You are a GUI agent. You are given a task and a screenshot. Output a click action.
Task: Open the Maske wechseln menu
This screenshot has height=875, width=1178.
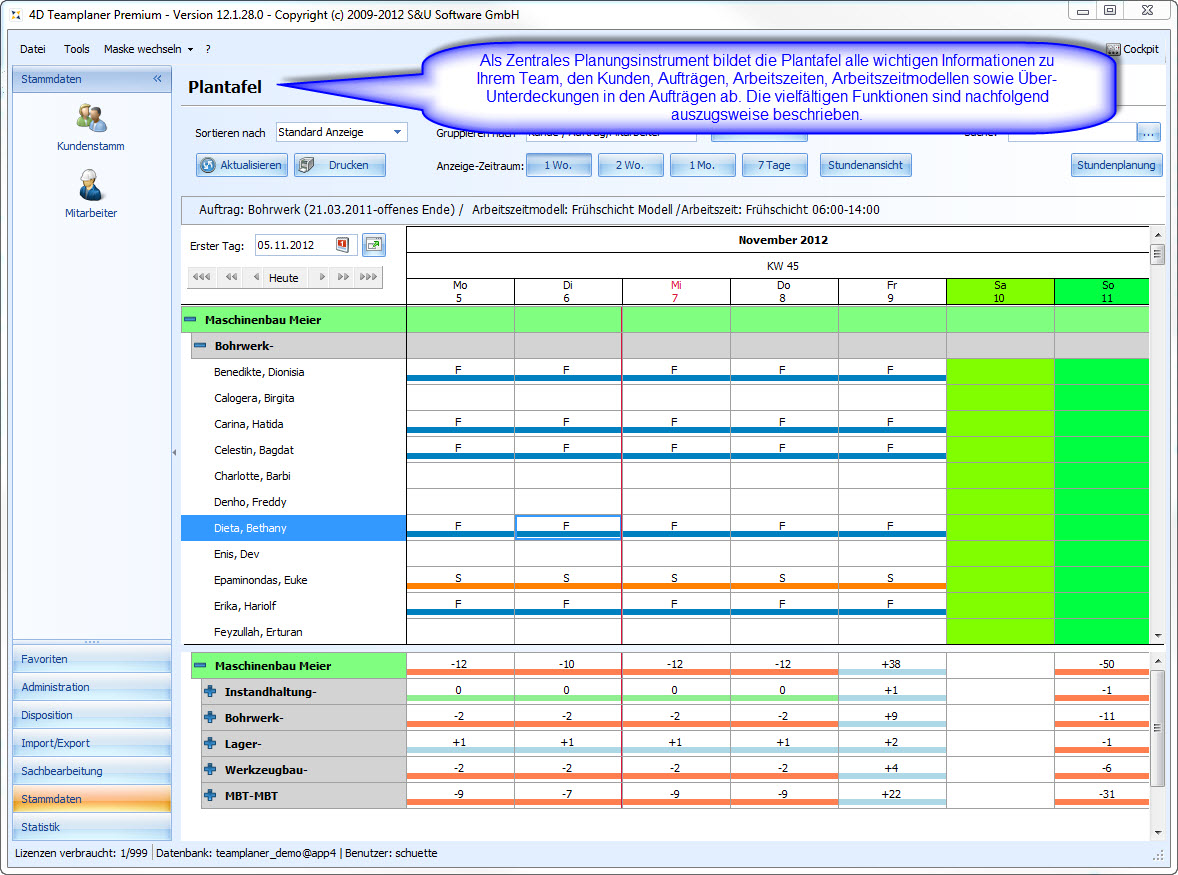(x=148, y=49)
